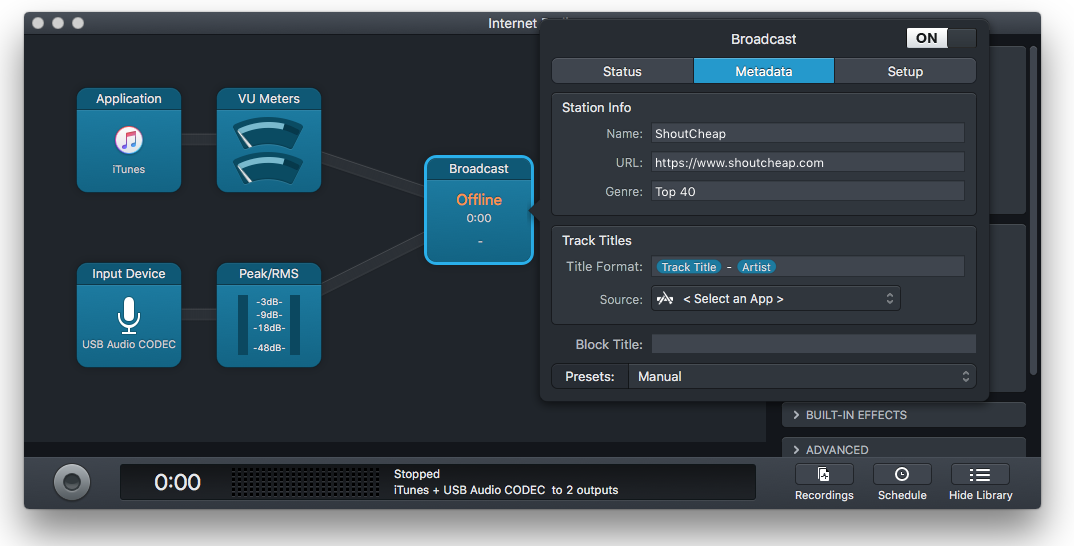Viewport: 1074px width, 546px height.
Task: Click the library panel scrollbar
Action: pos(1034,209)
